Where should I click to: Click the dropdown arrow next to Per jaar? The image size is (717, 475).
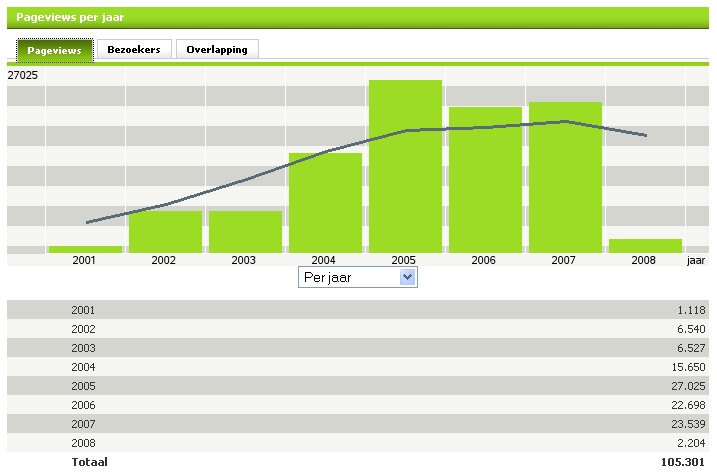[x=407, y=277]
